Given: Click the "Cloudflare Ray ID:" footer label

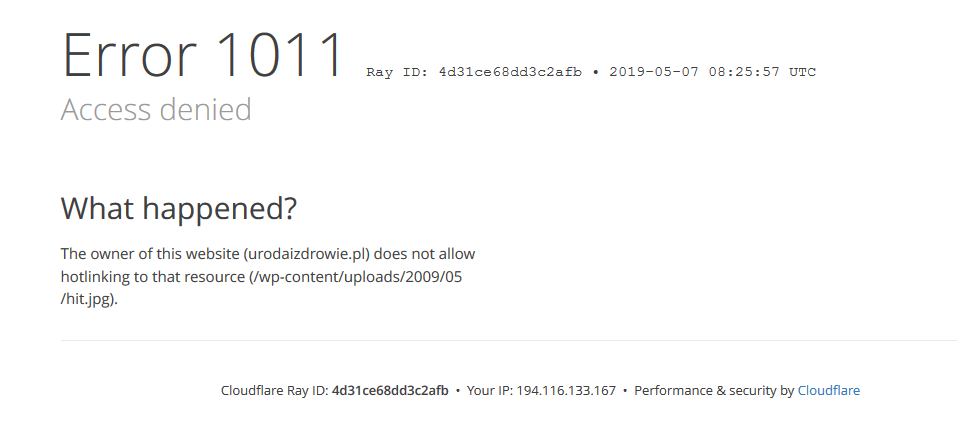Looking at the screenshot, I should [274, 391].
